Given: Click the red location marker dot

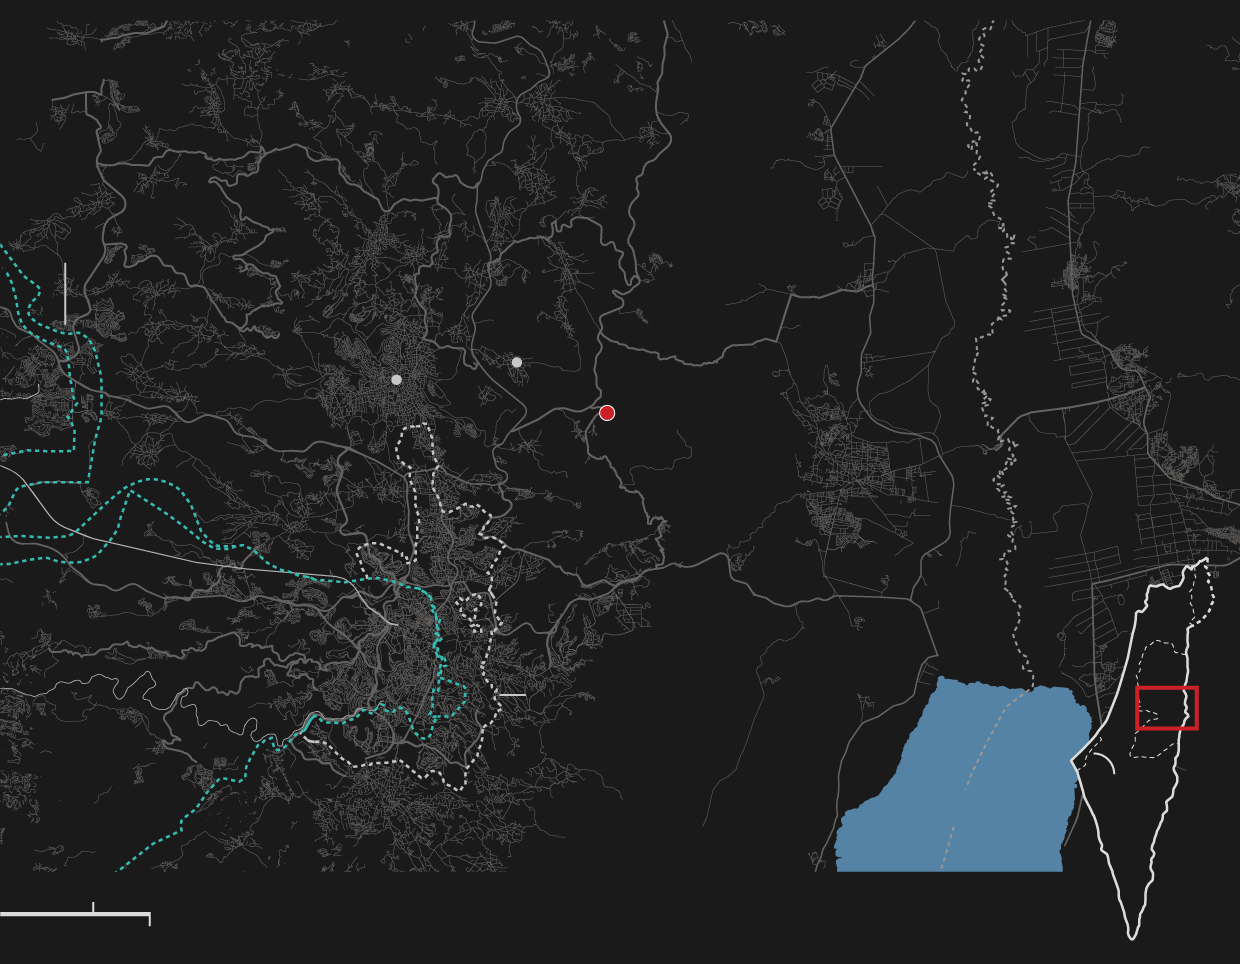Looking at the screenshot, I should [607, 413].
